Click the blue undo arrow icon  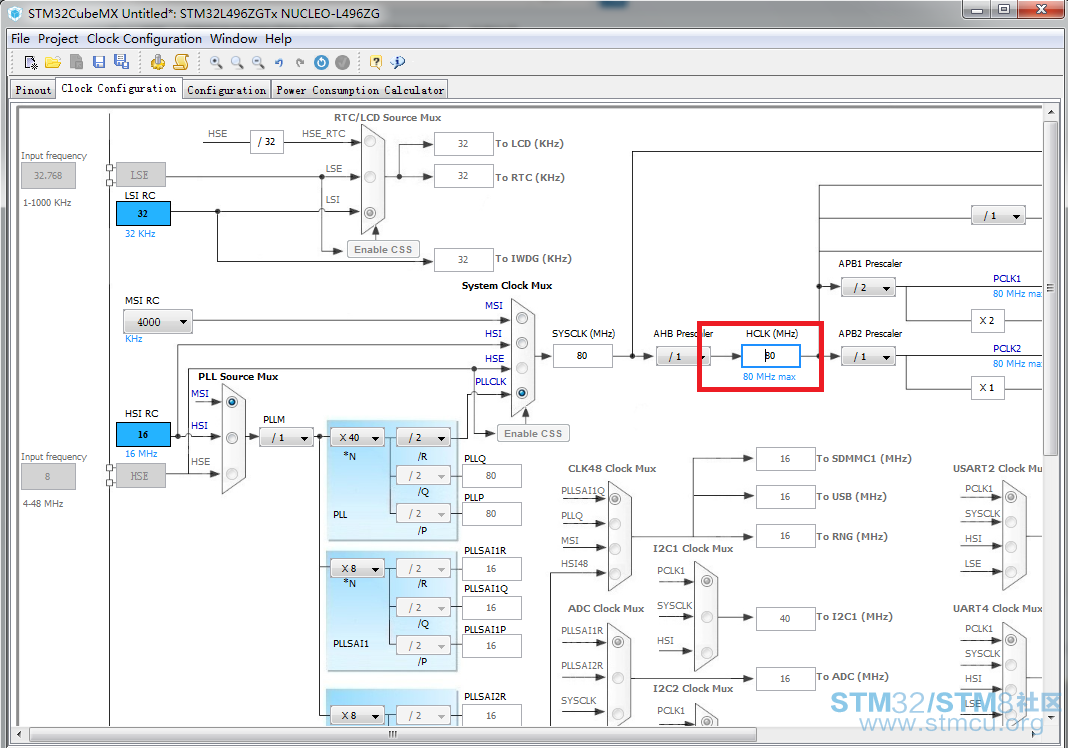(279, 63)
